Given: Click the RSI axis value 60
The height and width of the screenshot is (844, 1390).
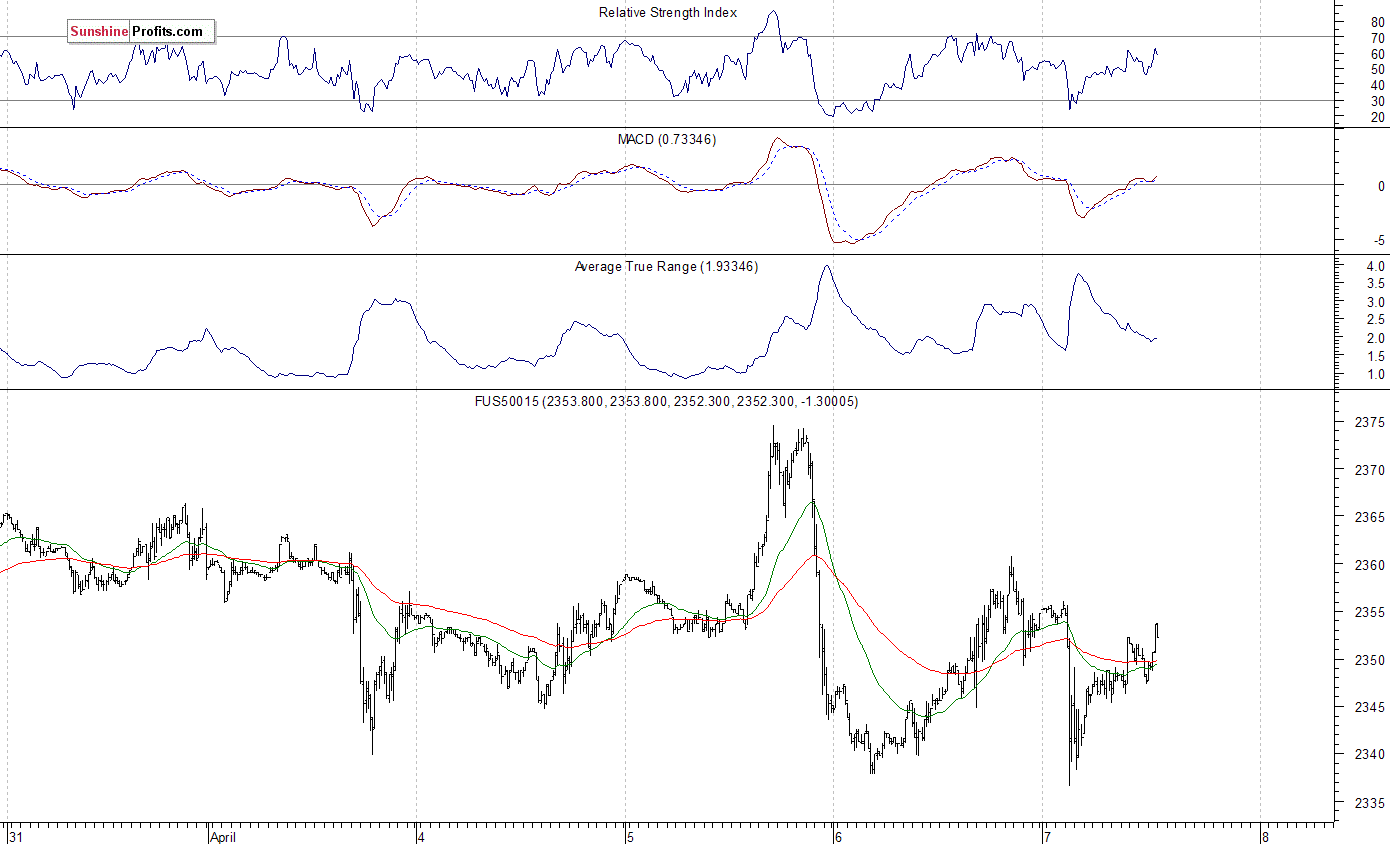Looking at the screenshot, I should (x=1378, y=54).
